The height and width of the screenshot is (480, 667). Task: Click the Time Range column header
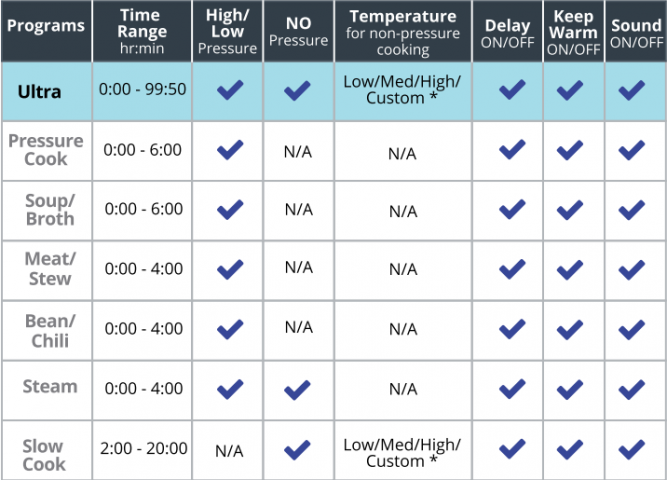[x=140, y=31]
